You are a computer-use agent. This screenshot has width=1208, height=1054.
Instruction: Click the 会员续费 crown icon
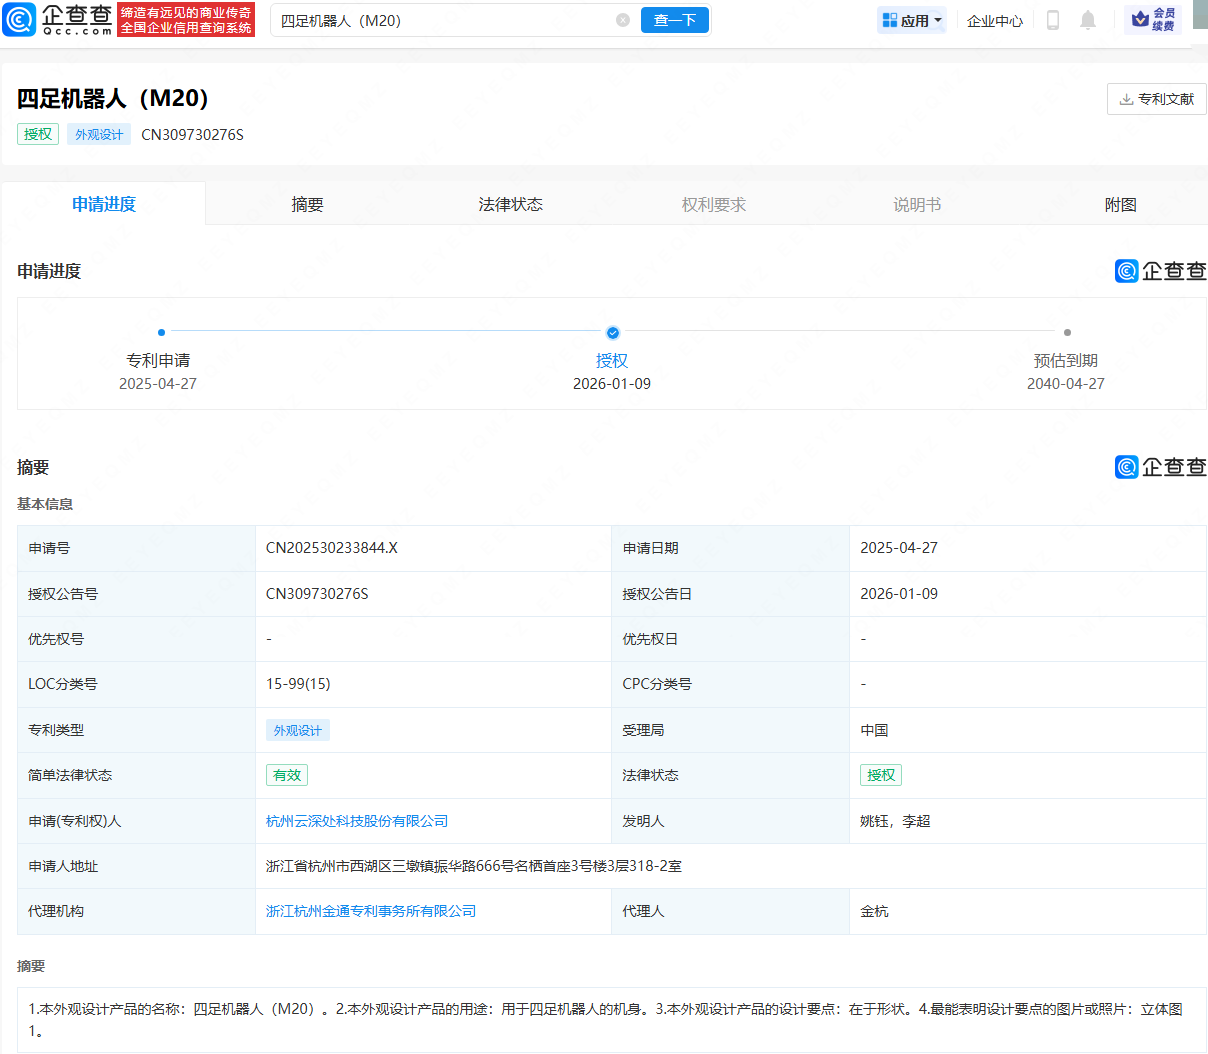click(x=1139, y=19)
